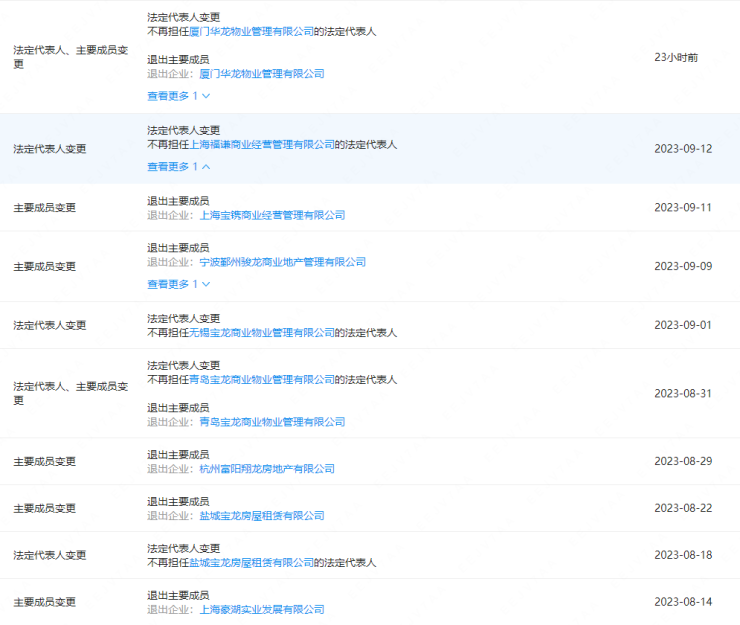Select 主要成员变更 label in 2023-08-29 row
The height and width of the screenshot is (625, 740).
click(44, 462)
